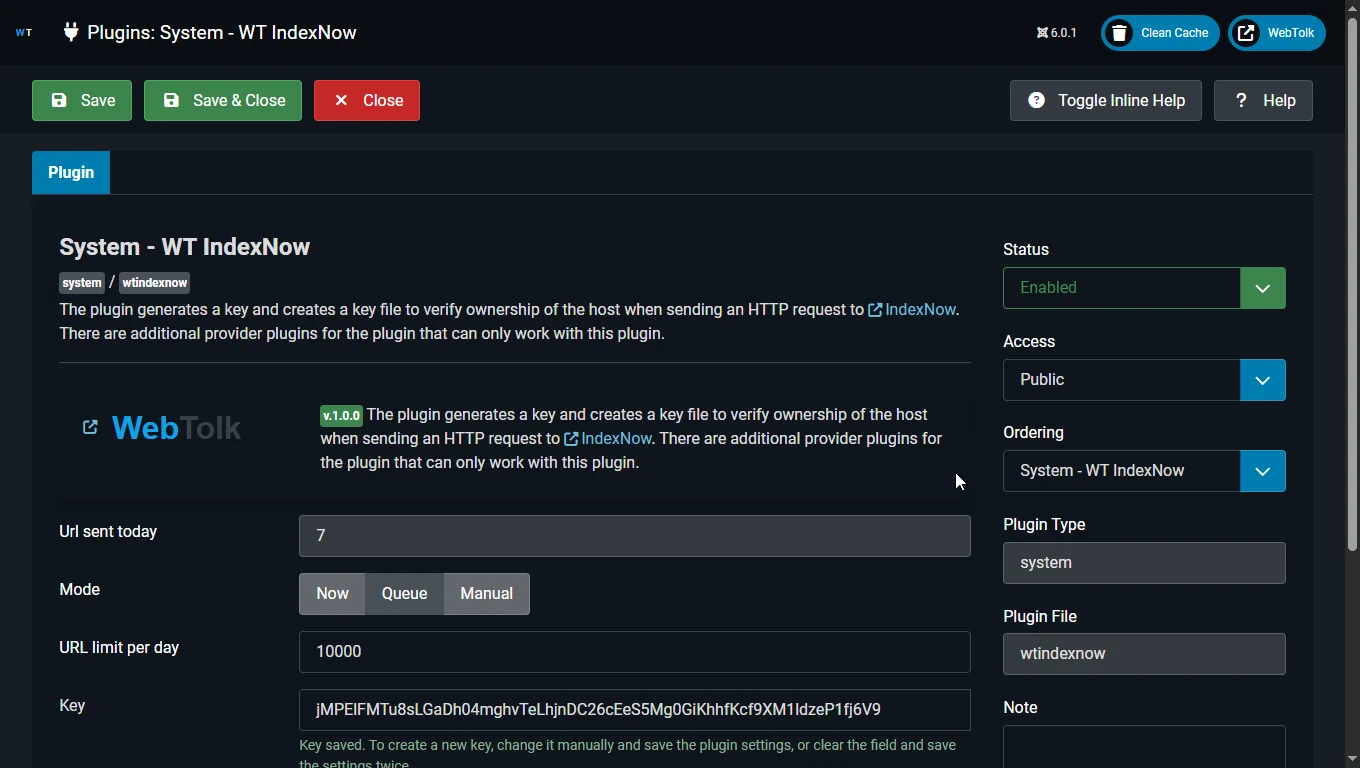Viewport: 1360px width, 768px height.
Task: Click the trash icon in Clean Cache
Action: [1120, 33]
